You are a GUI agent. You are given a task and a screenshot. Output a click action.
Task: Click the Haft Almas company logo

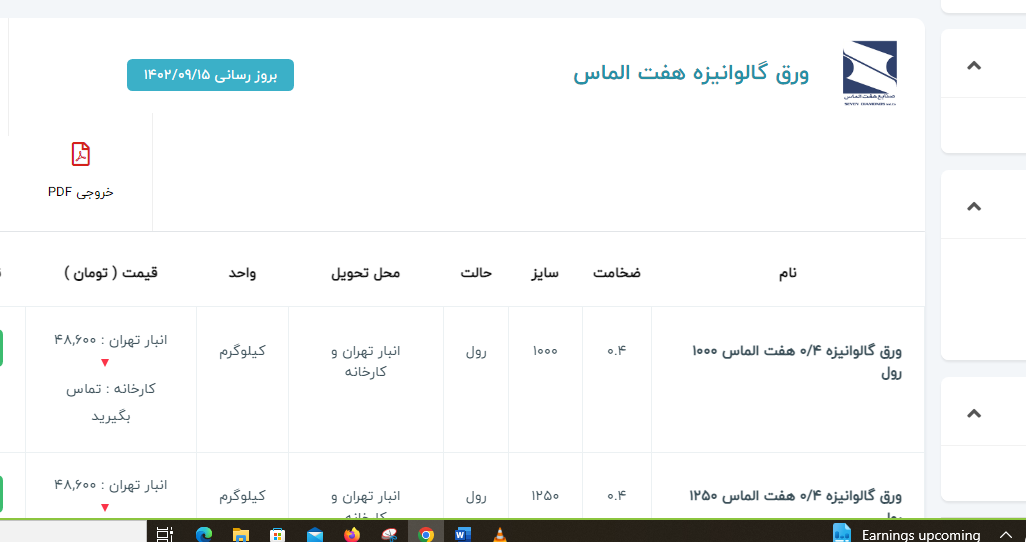click(x=869, y=73)
